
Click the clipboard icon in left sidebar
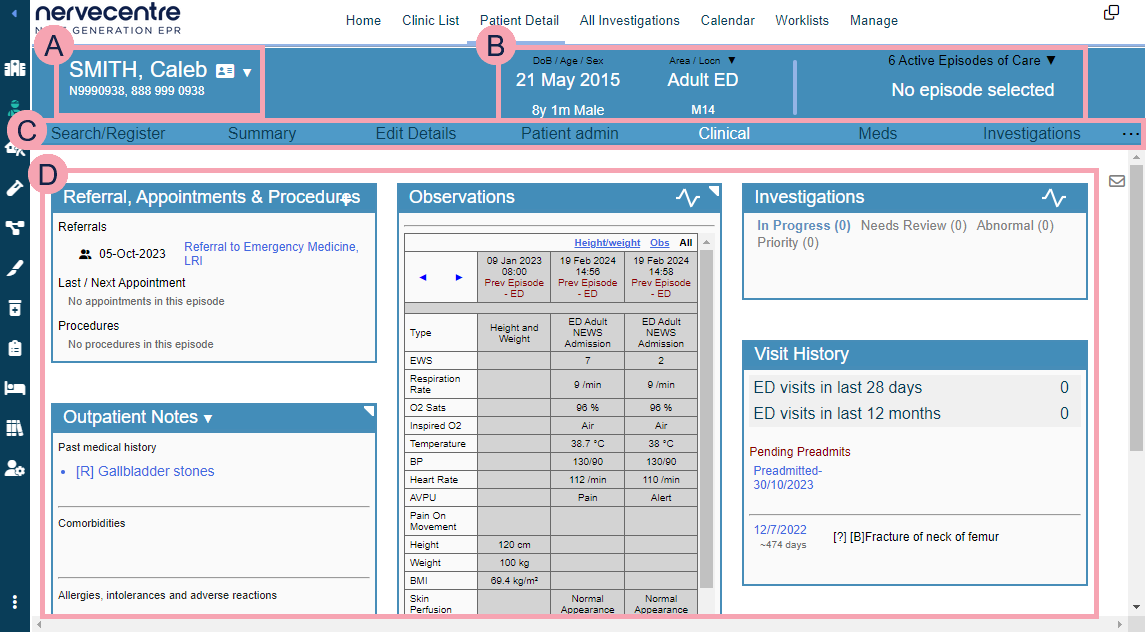14,348
